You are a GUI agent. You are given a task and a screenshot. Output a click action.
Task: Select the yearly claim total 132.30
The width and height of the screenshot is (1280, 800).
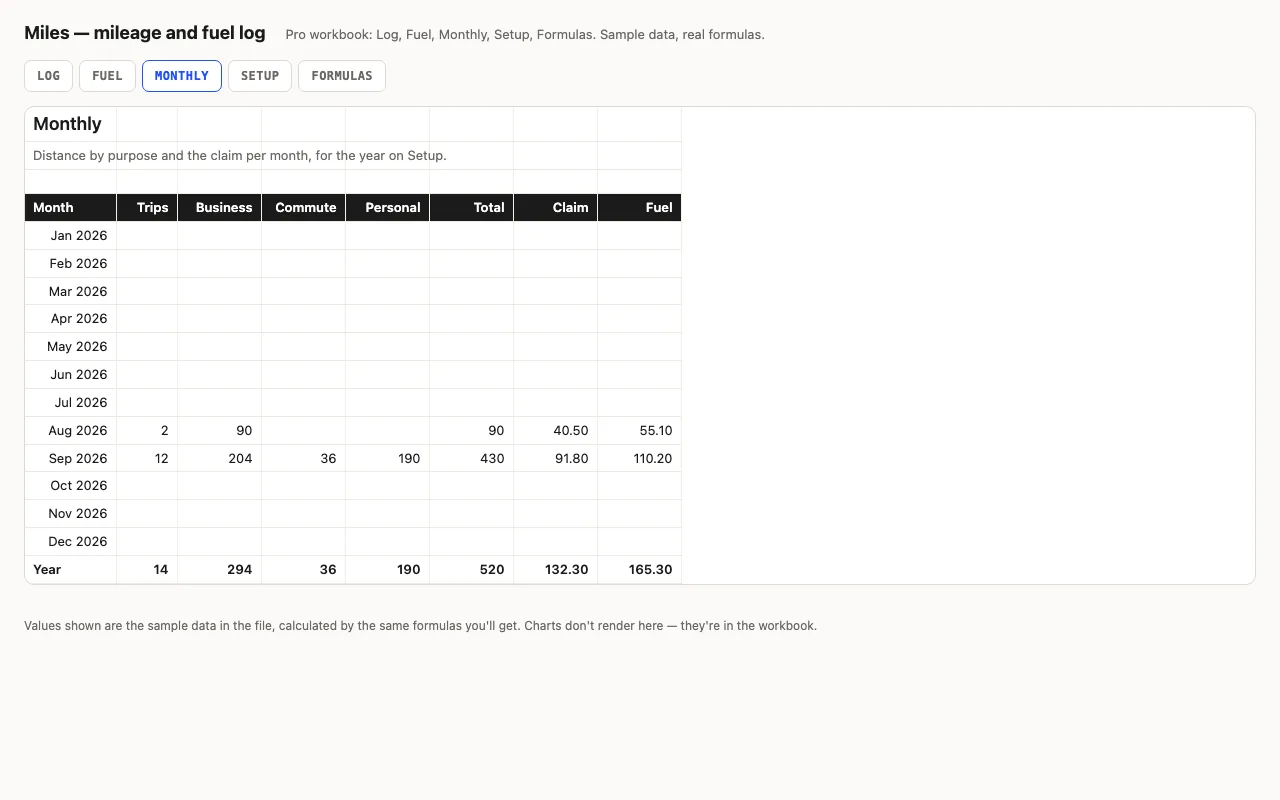(x=556, y=570)
